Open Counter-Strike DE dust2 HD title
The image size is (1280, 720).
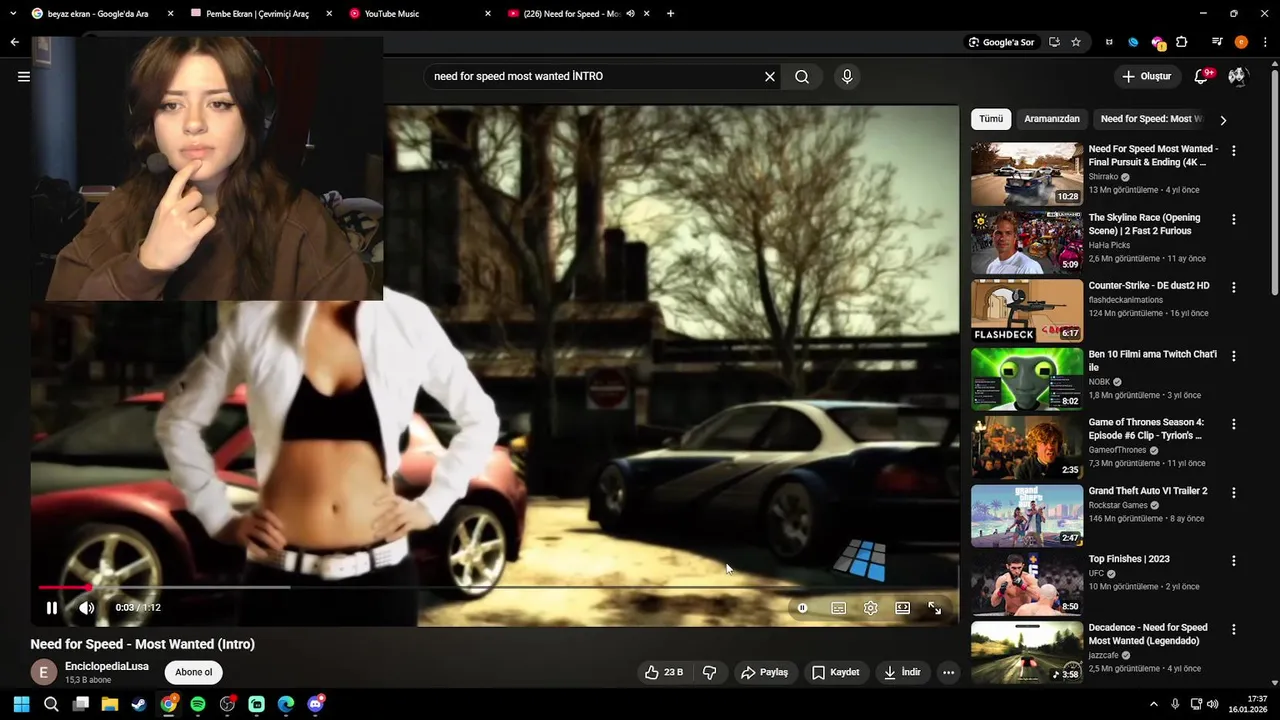point(1149,286)
